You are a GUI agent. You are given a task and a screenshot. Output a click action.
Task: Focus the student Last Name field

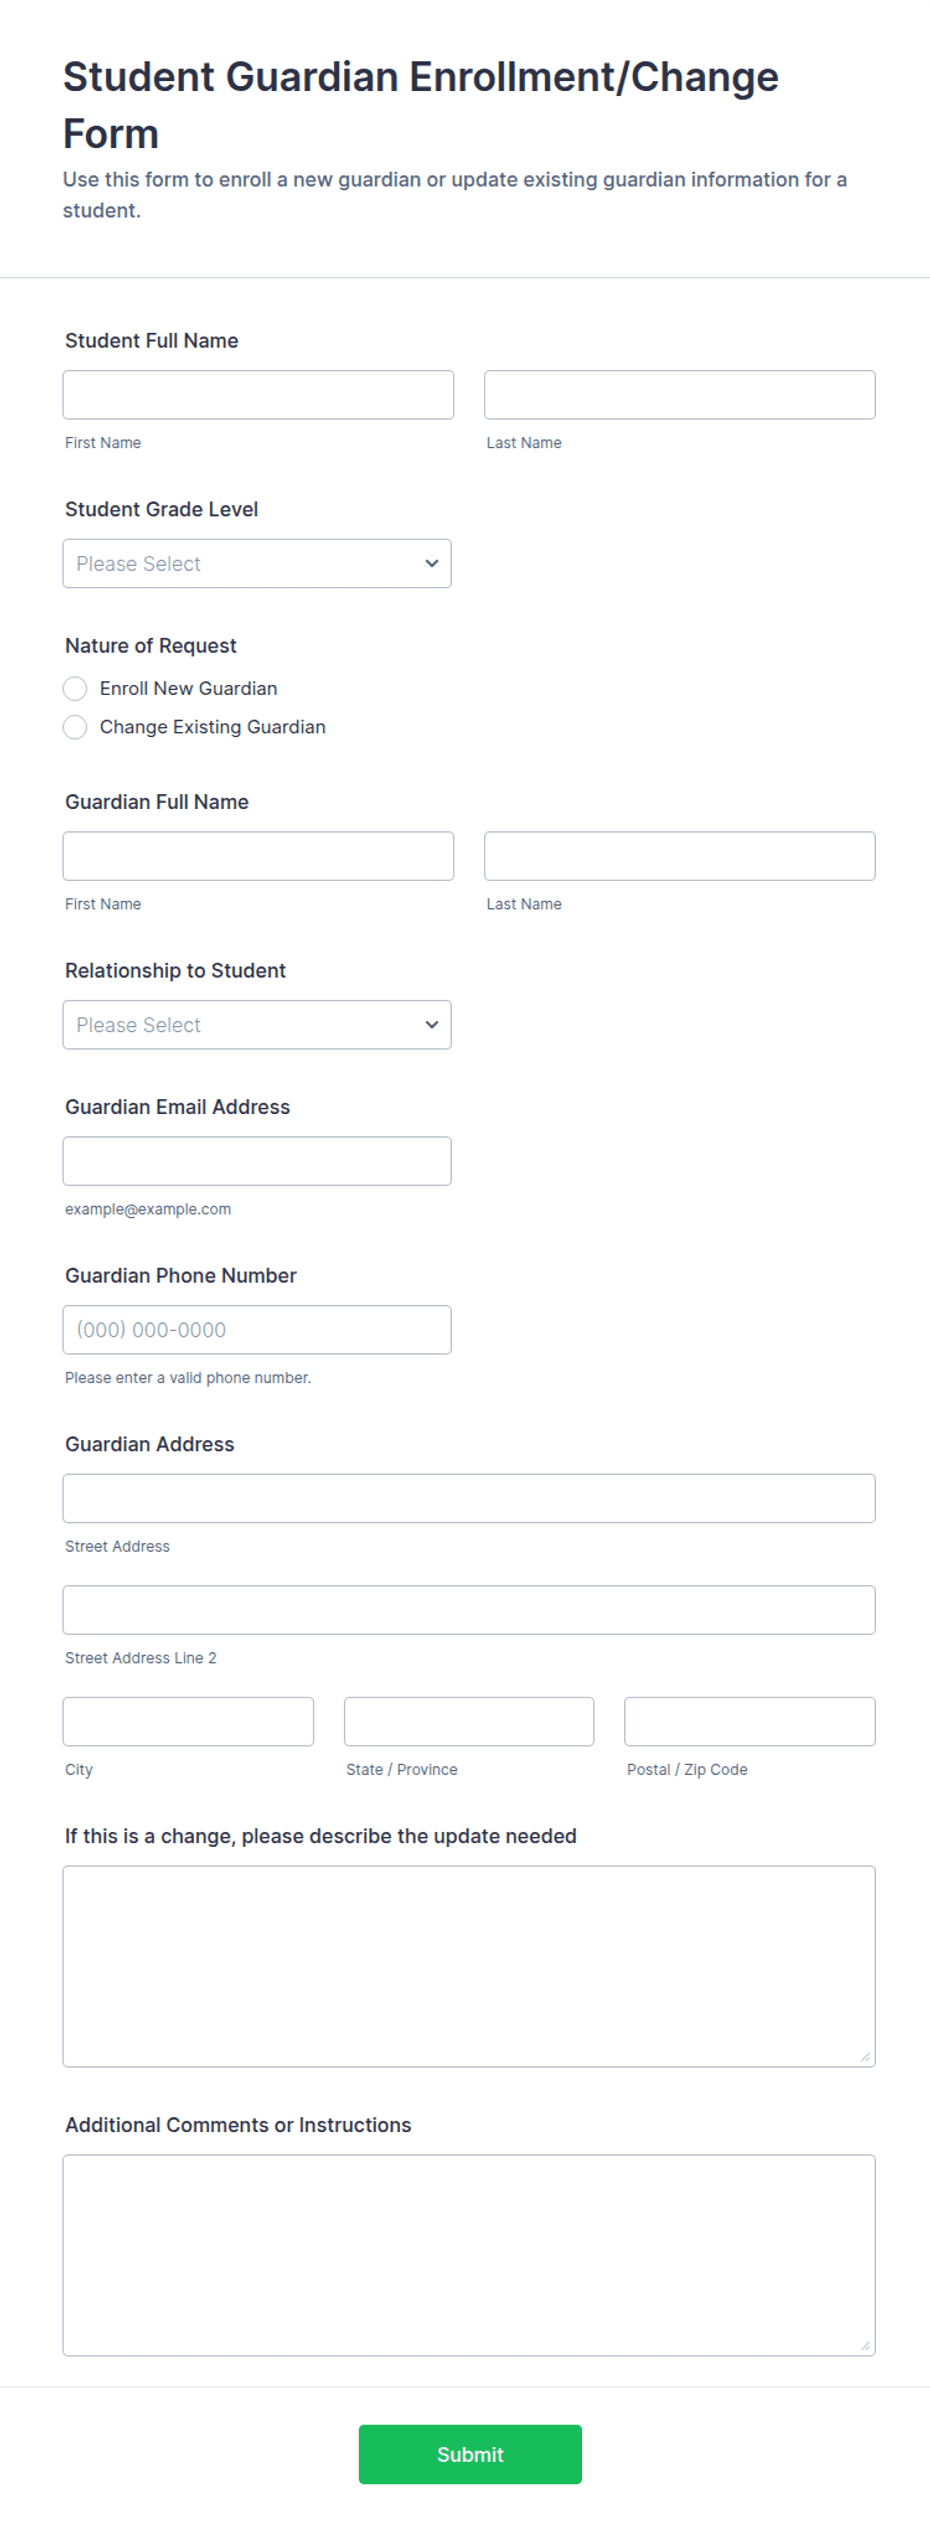point(679,394)
